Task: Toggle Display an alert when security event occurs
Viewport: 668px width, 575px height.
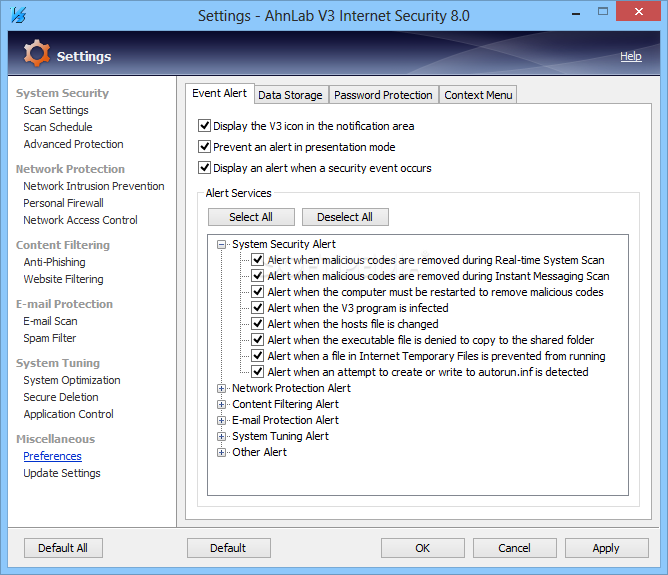Action: click(x=204, y=167)
